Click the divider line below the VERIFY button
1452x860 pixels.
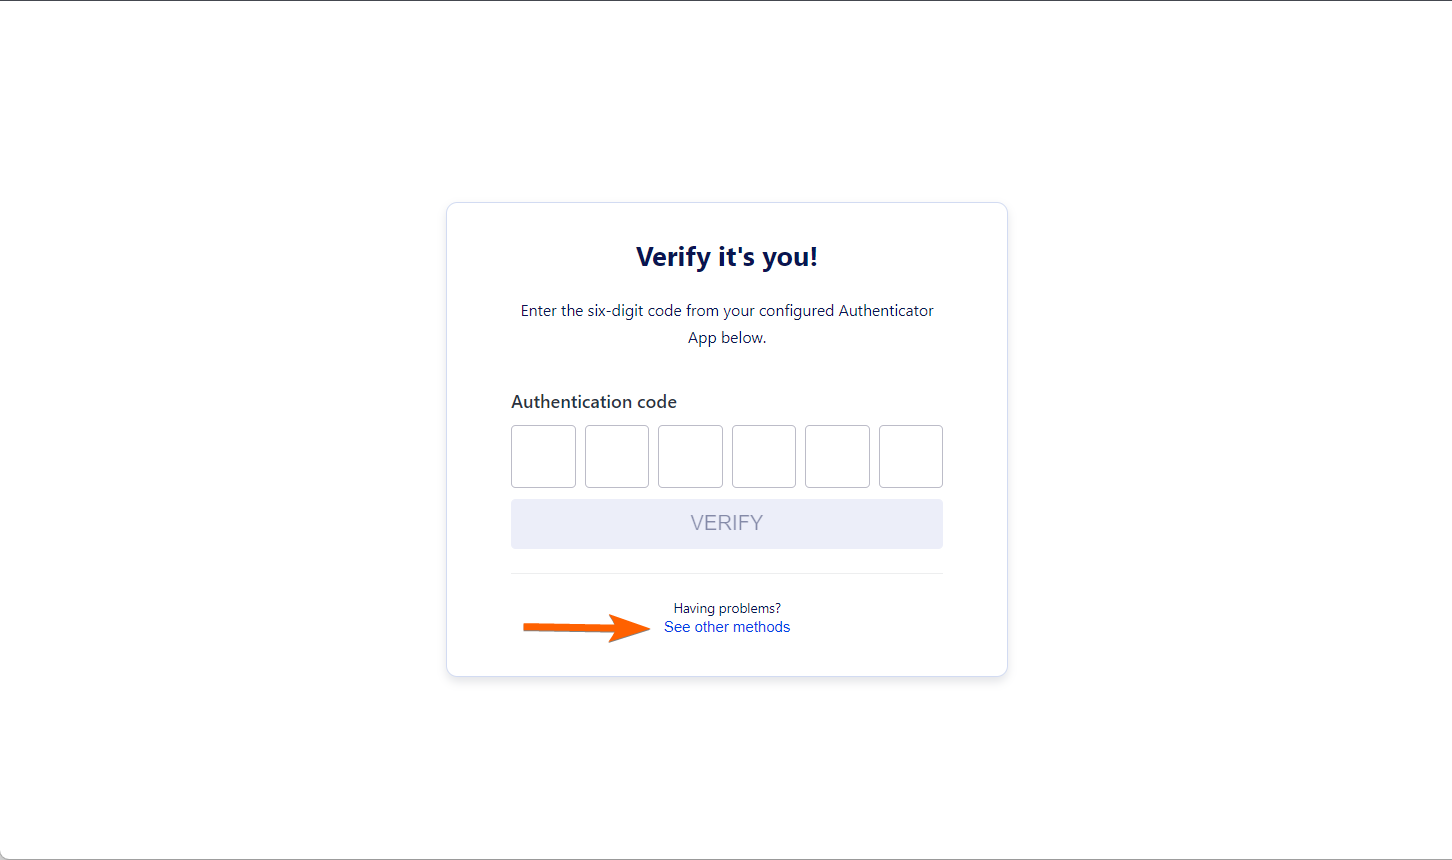[x=727, y=574]
